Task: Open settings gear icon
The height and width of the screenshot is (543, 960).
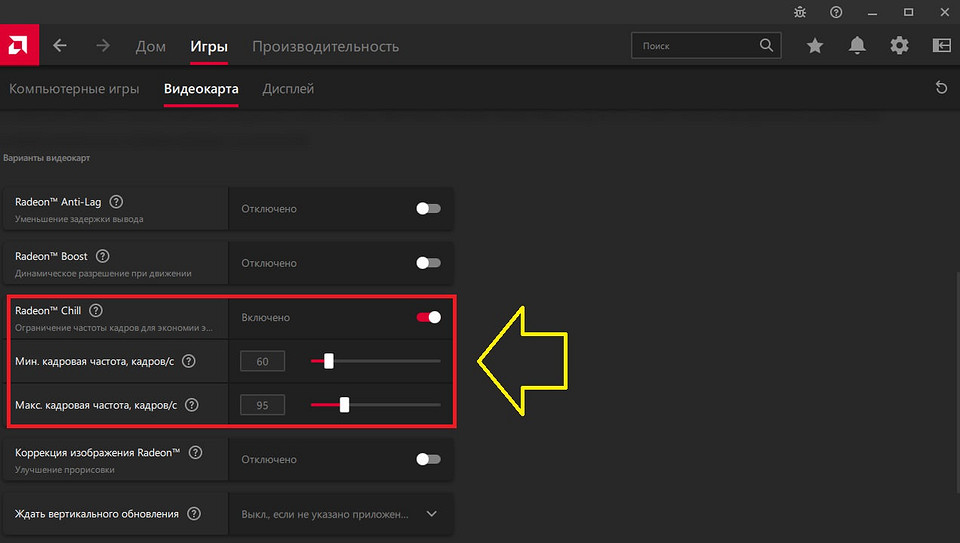Action: (x=899, y=46)
